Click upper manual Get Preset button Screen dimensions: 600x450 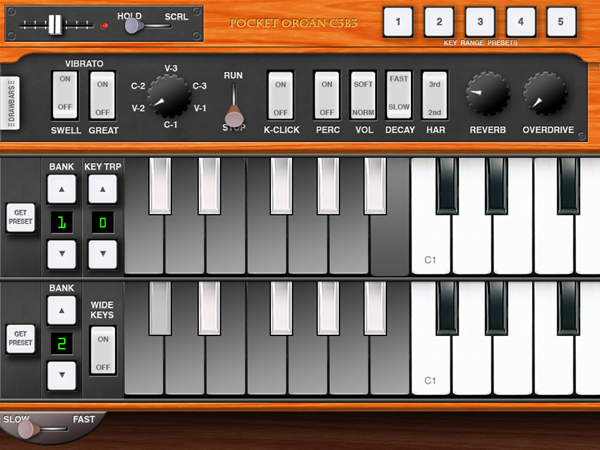pos(21,217)
